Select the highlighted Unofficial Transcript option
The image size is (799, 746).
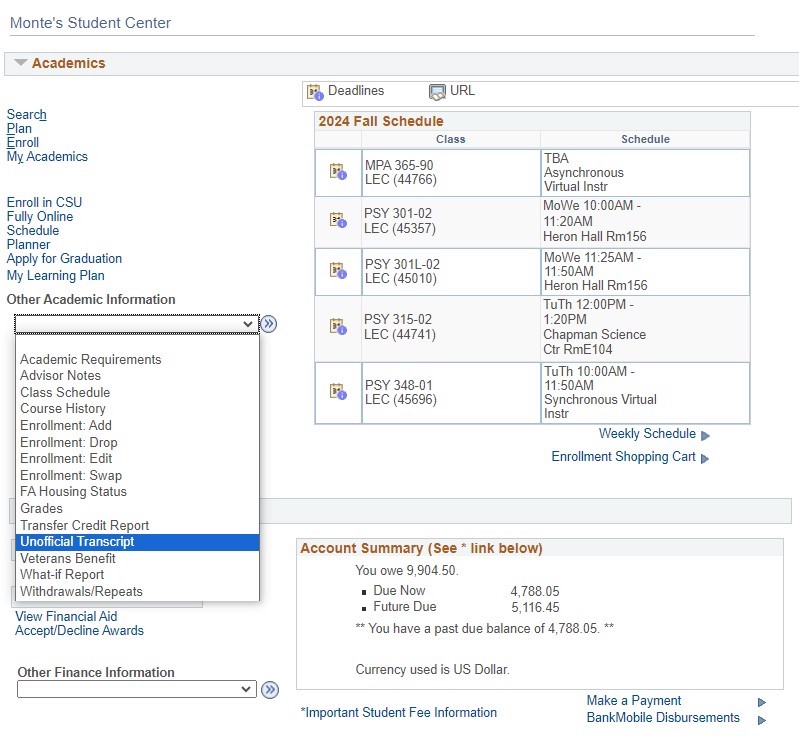(137, 542)
